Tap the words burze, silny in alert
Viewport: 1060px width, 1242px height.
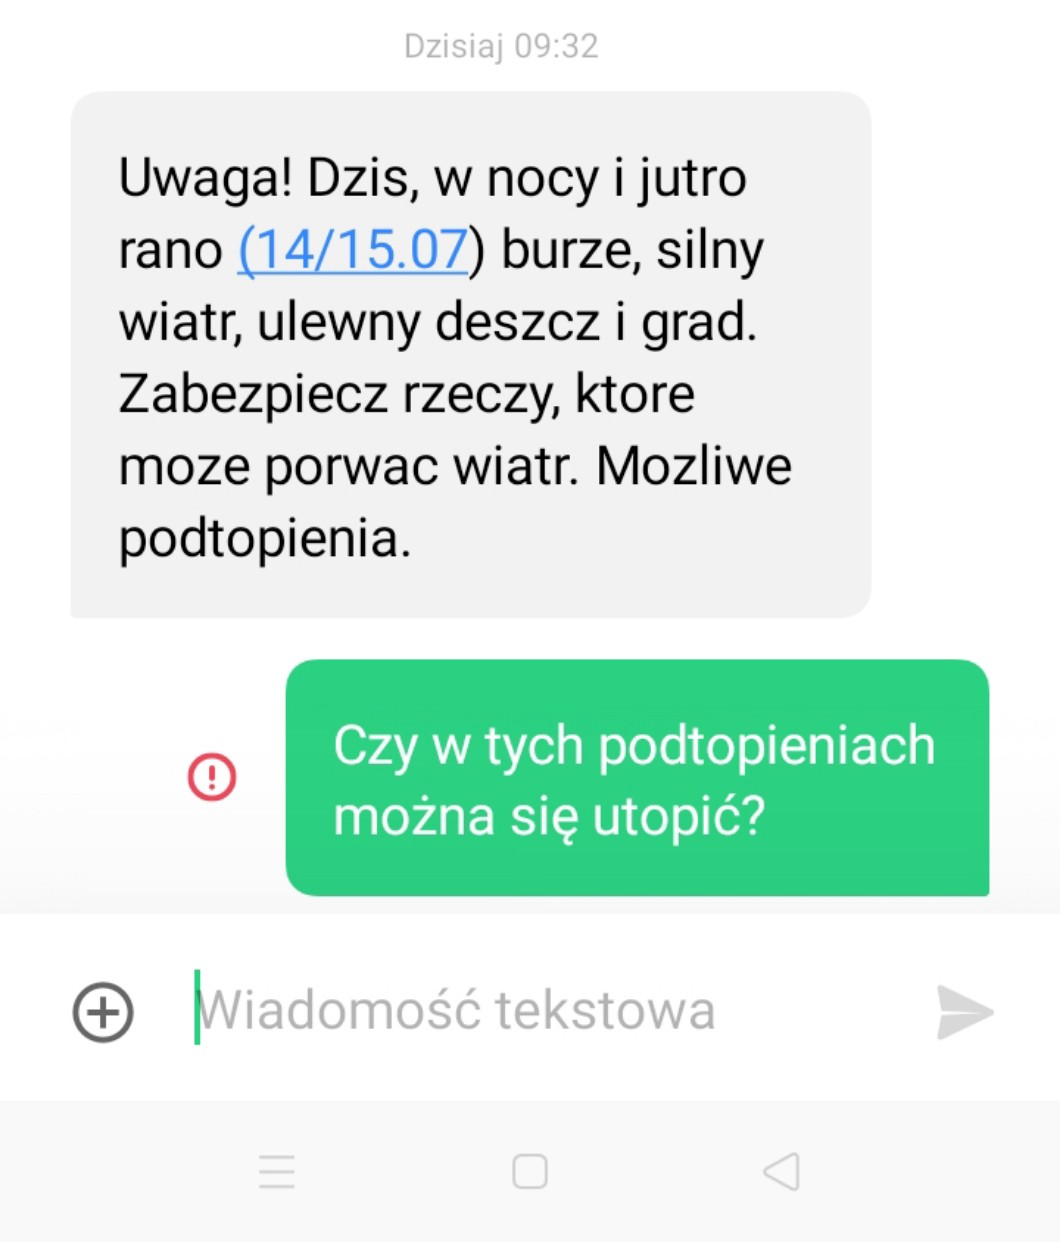[632, 250]
